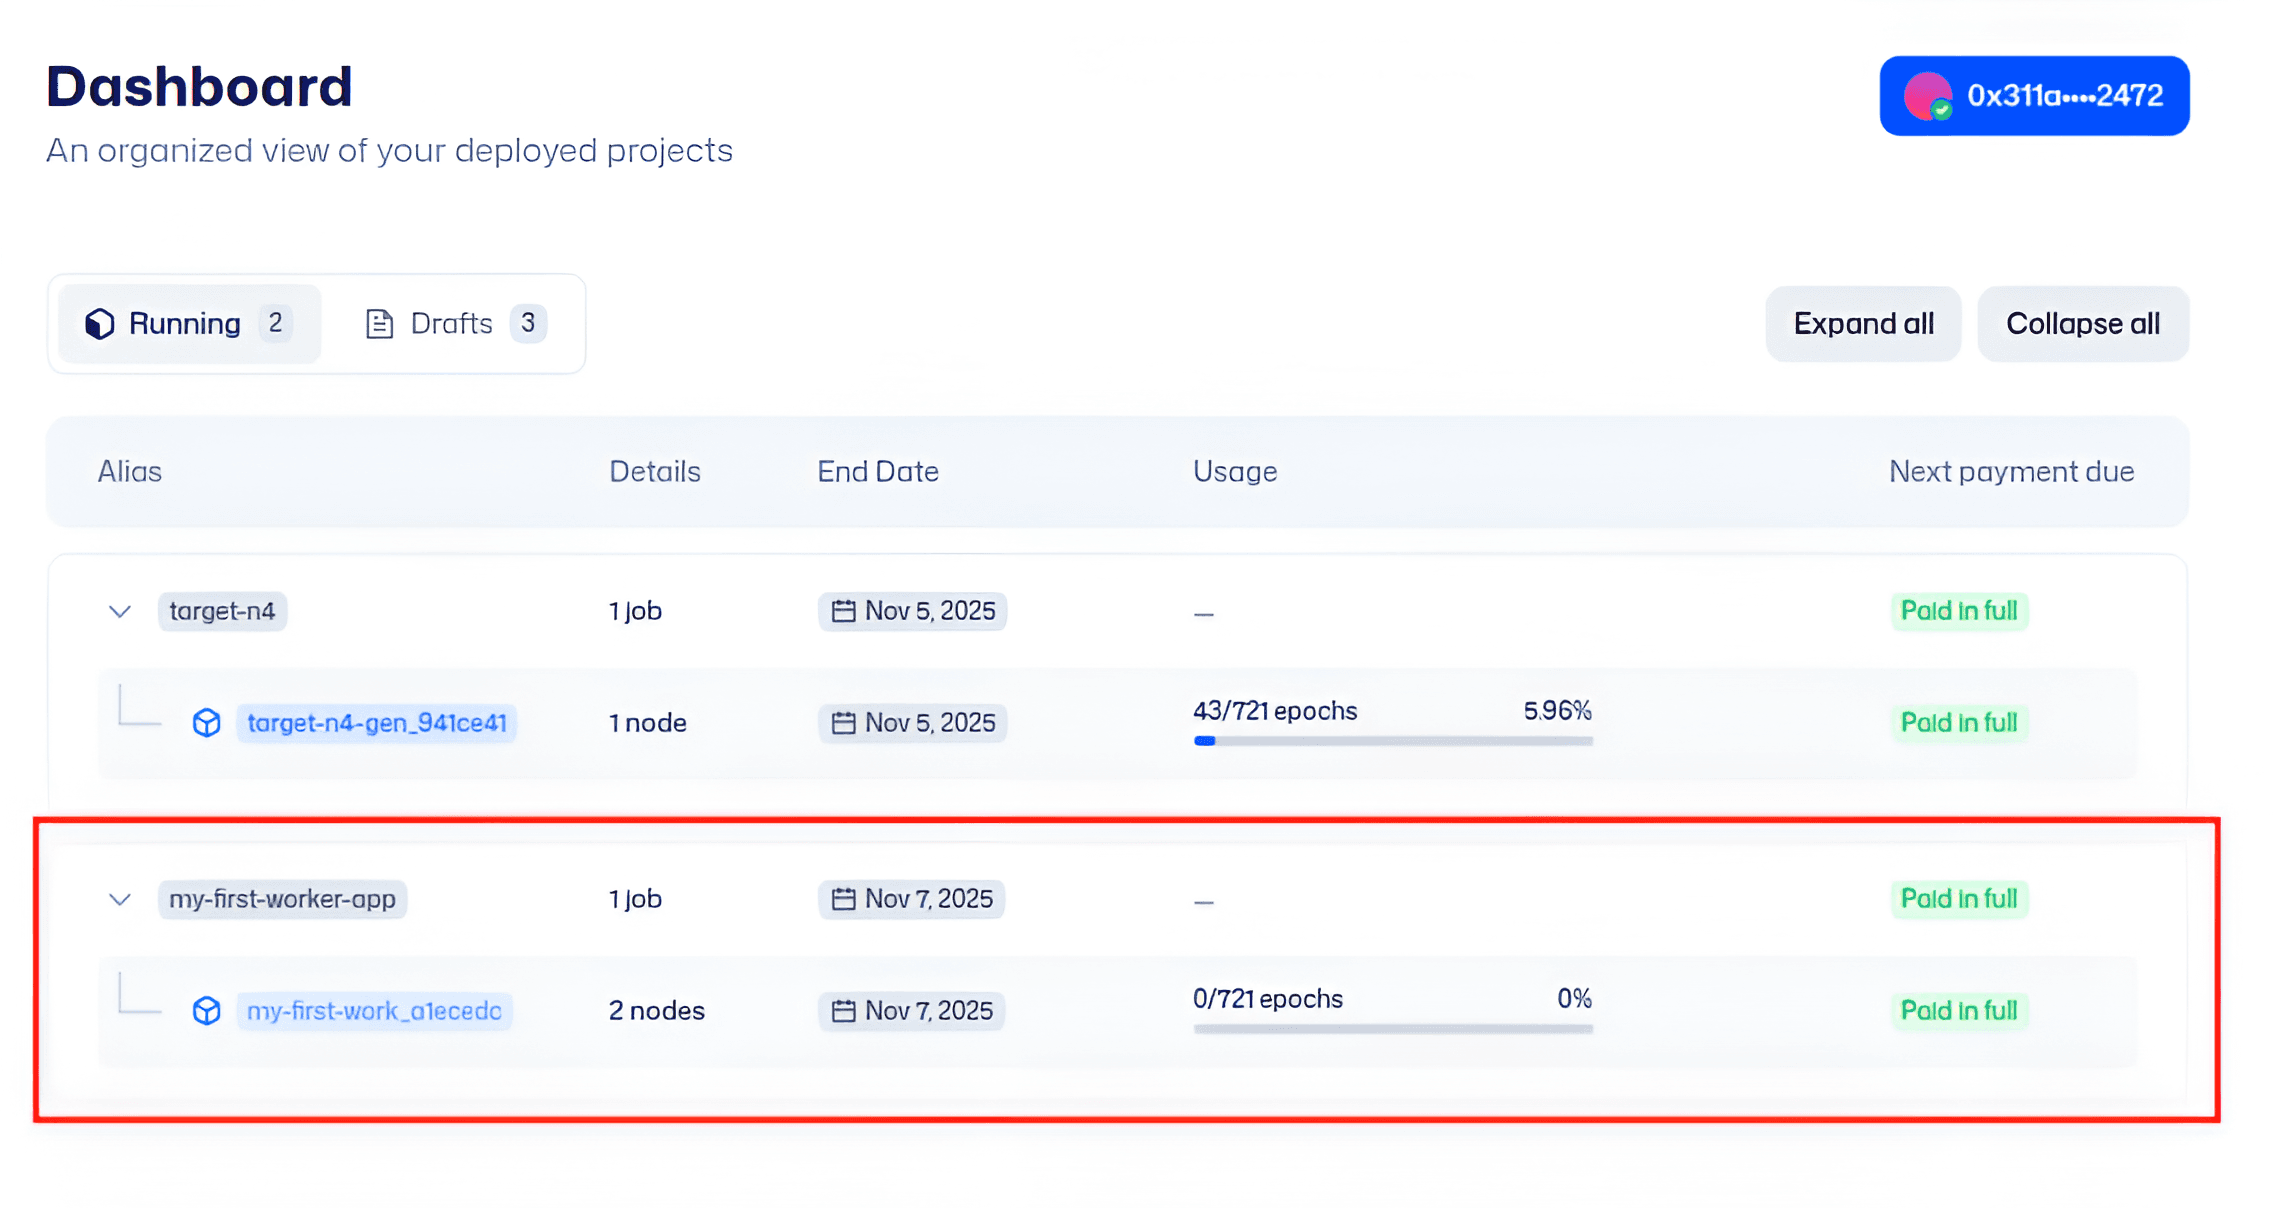This screenshot has height=1208, width=2294.
Task: Click the wallet avatar icon in address button
Action: point(1926,96)
